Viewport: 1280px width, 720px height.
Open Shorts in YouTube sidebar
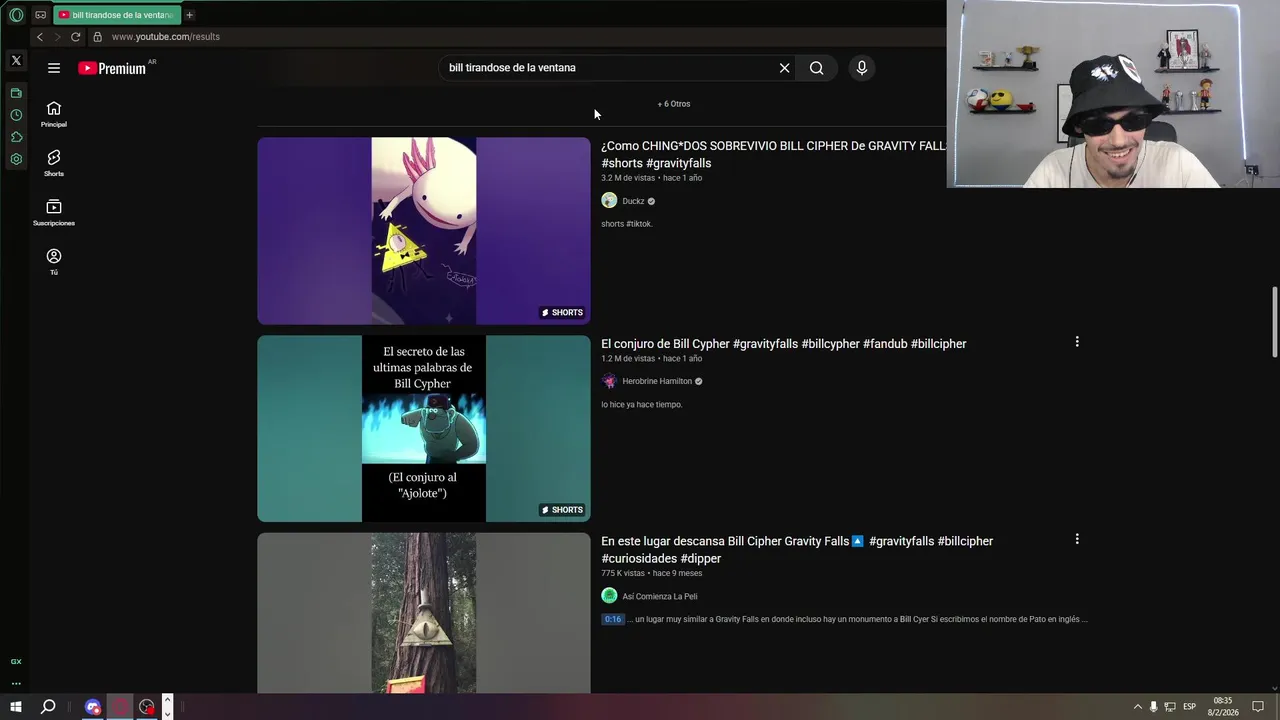(54, 163)
